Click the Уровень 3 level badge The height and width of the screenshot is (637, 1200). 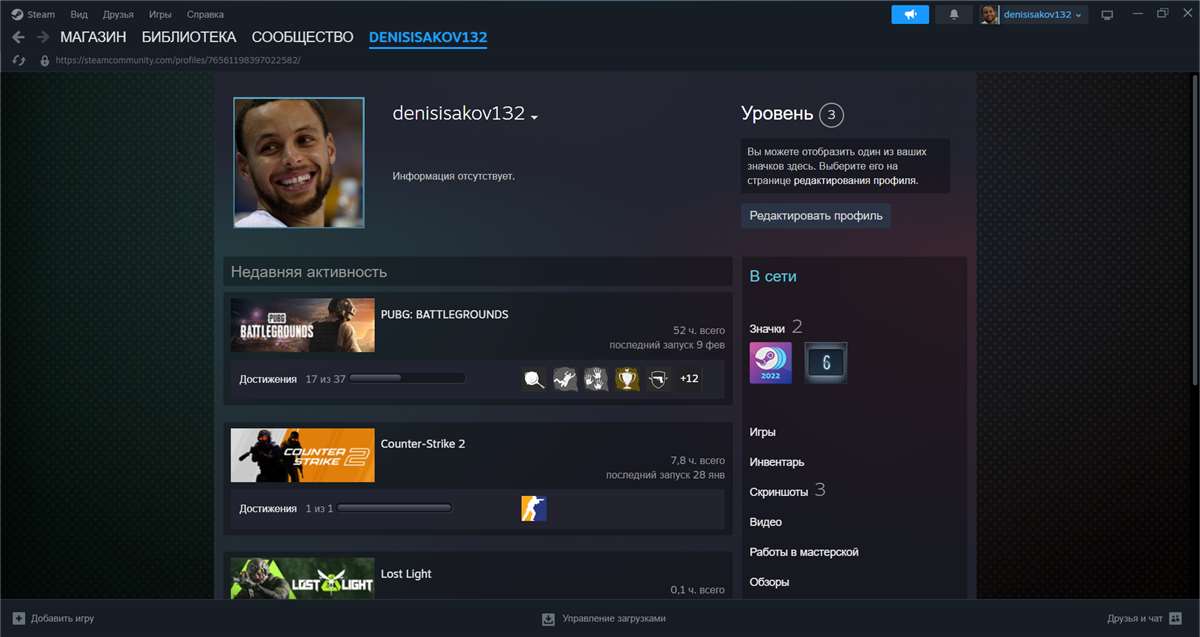pyautogui.click(x=831, y=115)
